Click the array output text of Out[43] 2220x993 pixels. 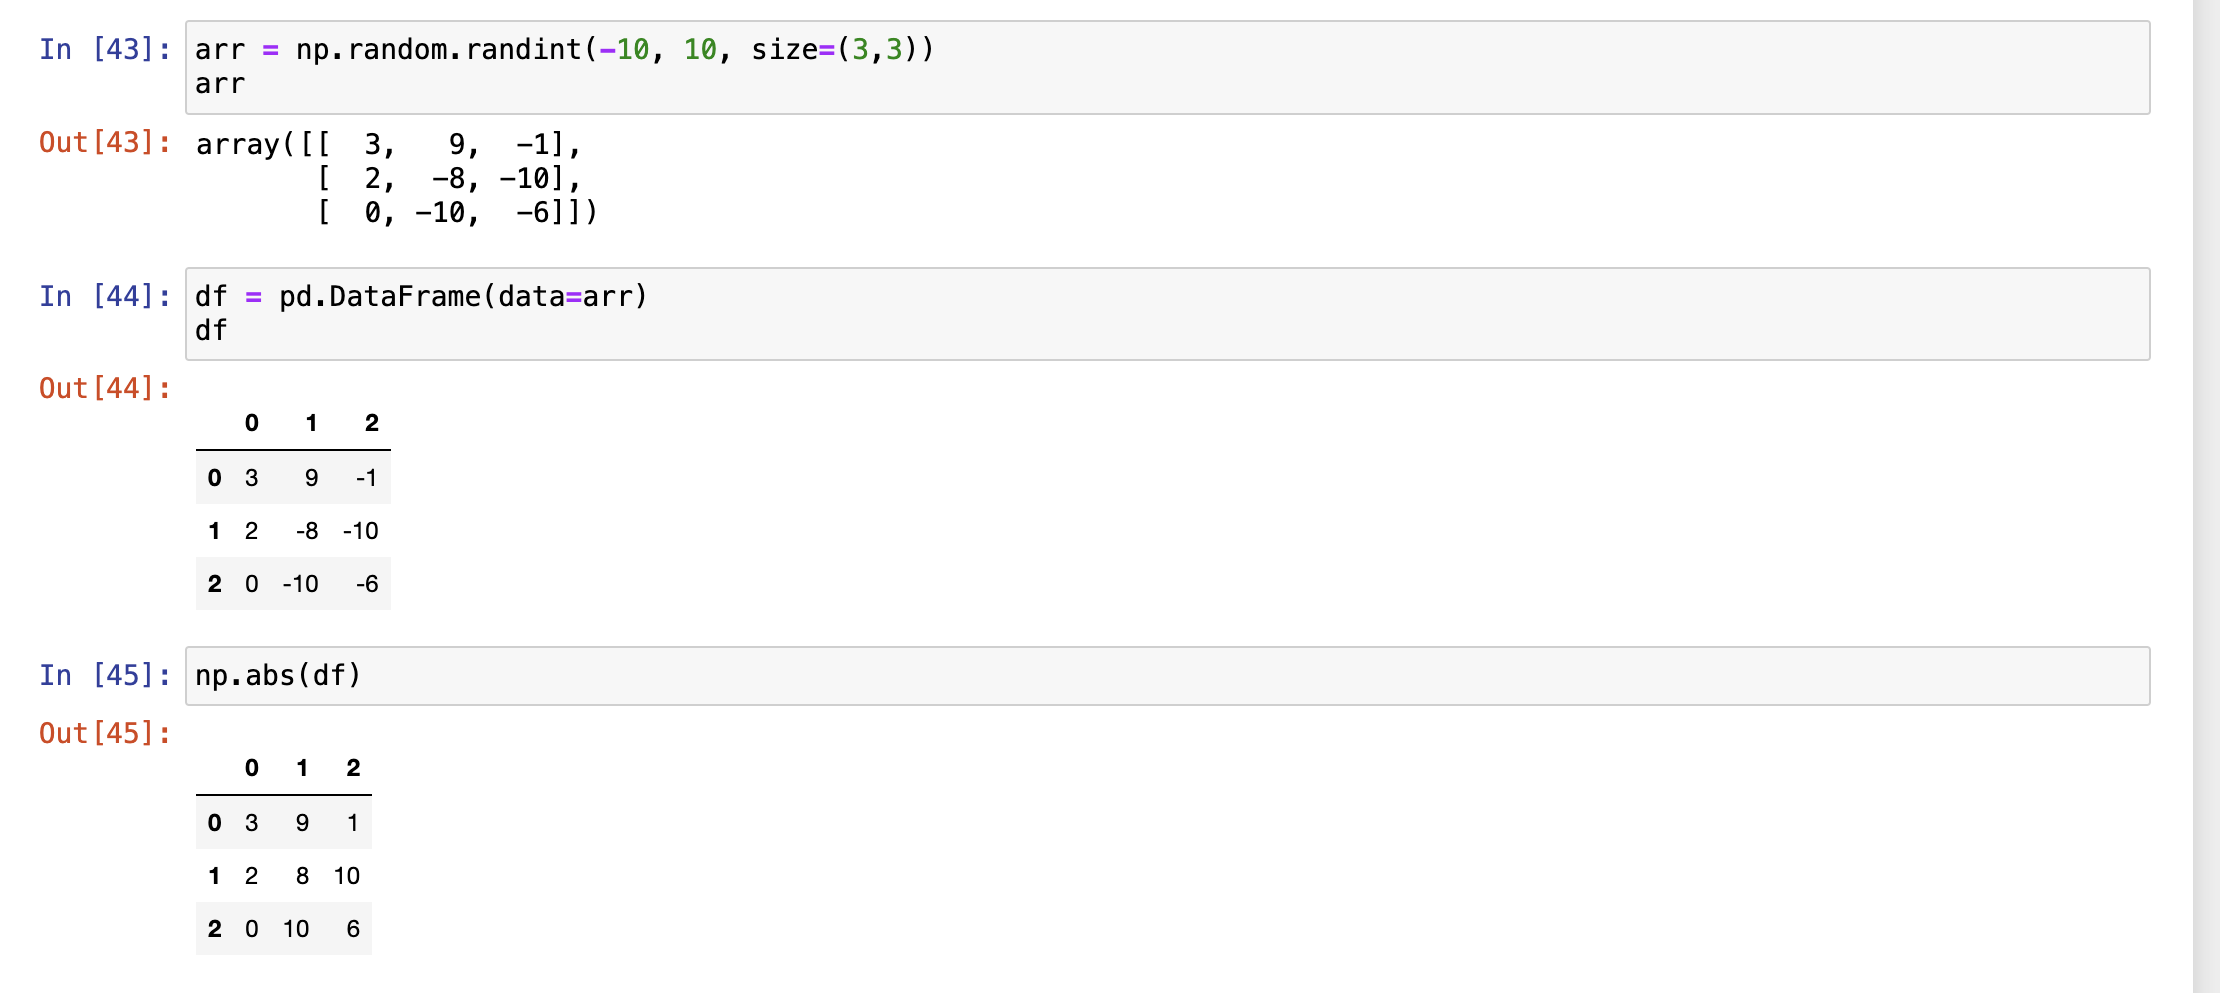tap(396, 178)
